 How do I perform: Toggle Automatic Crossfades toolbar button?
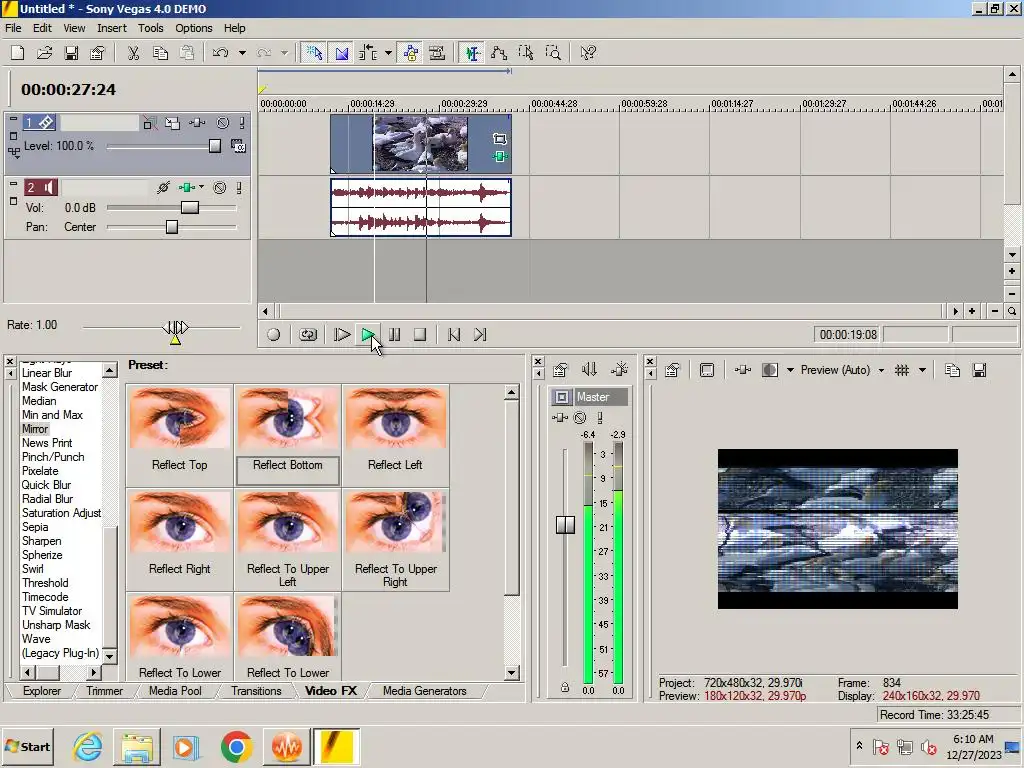[x=342, y=53]
